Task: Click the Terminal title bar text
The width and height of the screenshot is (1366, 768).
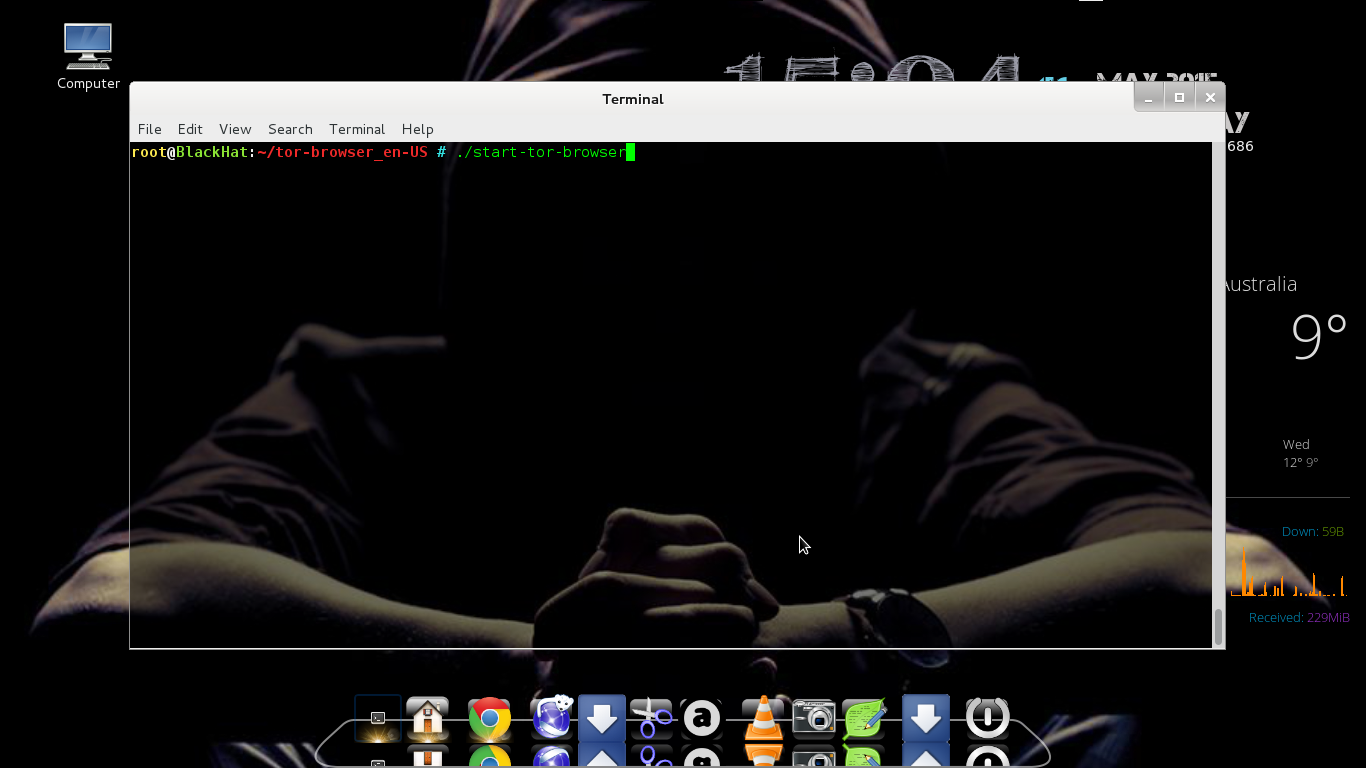Action: click(633, 99)
